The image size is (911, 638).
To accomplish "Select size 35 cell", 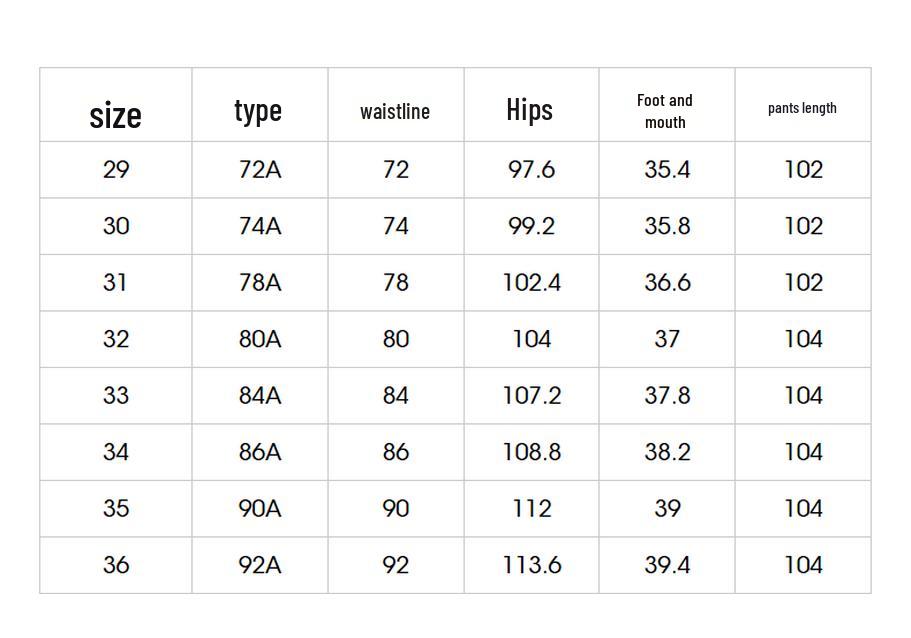I will pos(116,508).
